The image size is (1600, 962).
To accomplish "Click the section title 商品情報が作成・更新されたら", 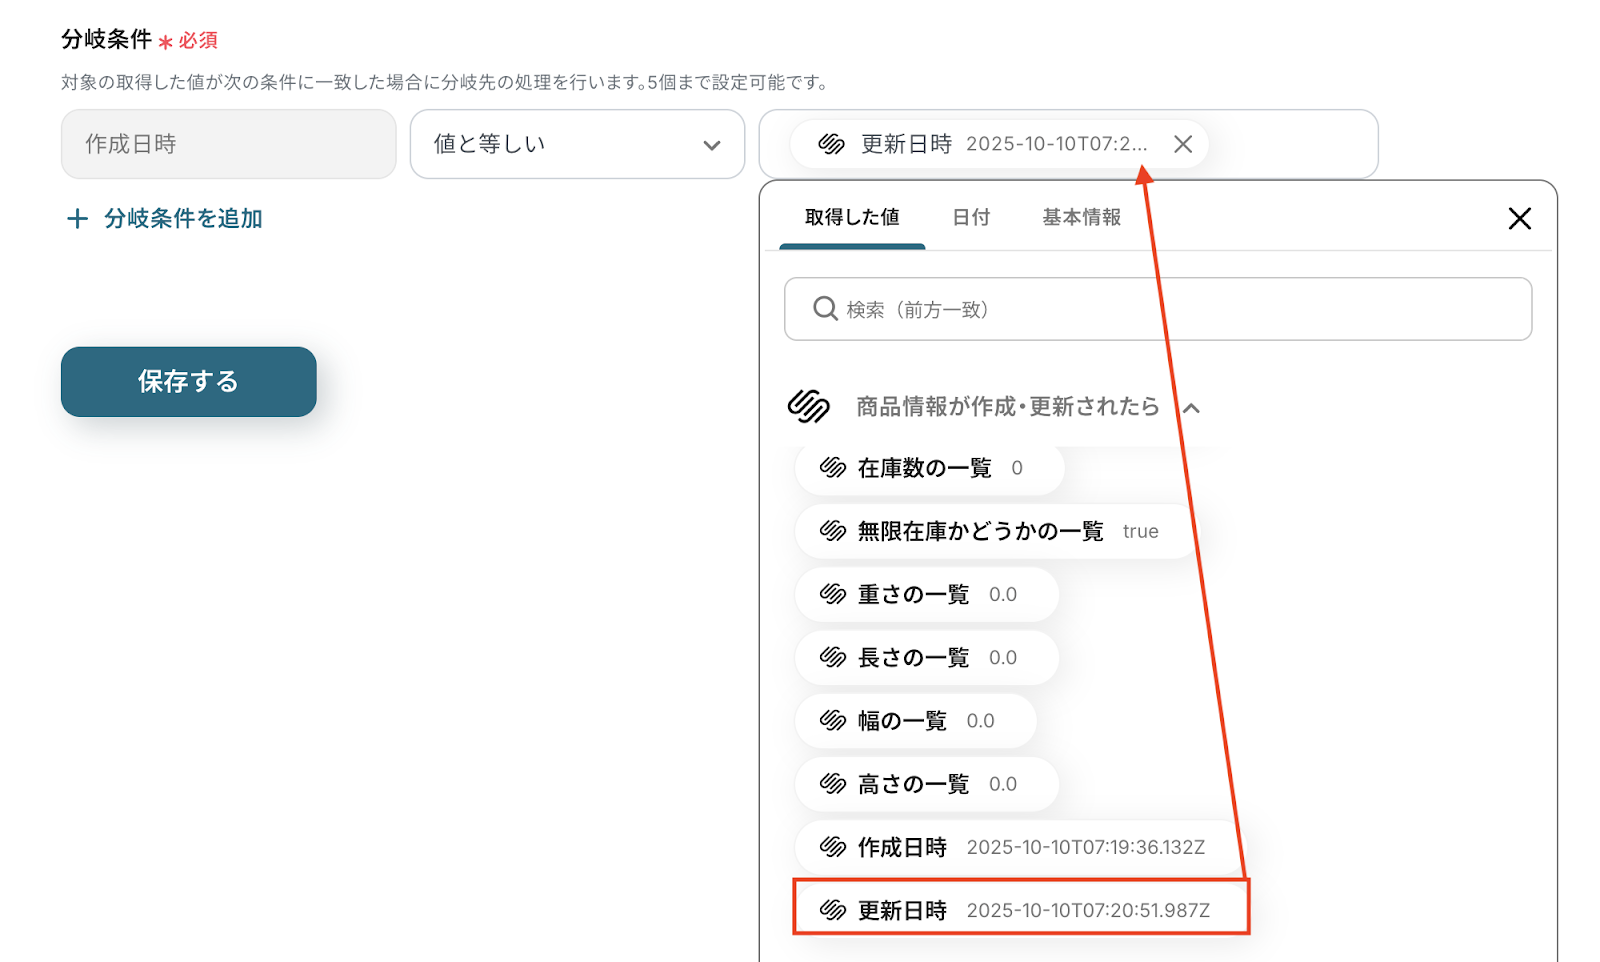I will point(1008,406).
